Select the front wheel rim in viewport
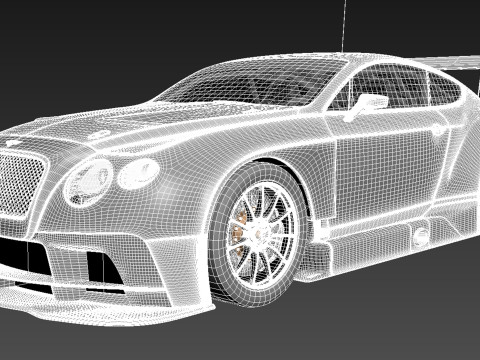The height and width of the screenshot is (360, 480). tap(262, 234)
